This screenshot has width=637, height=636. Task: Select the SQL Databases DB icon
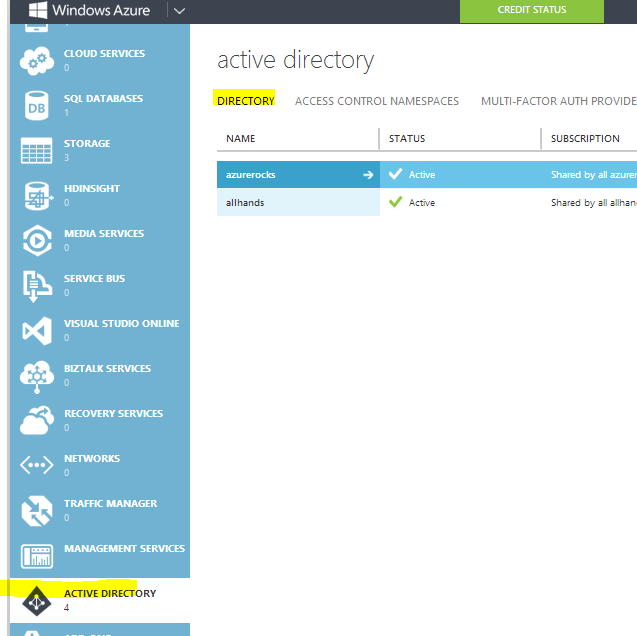tap(37, 106)
